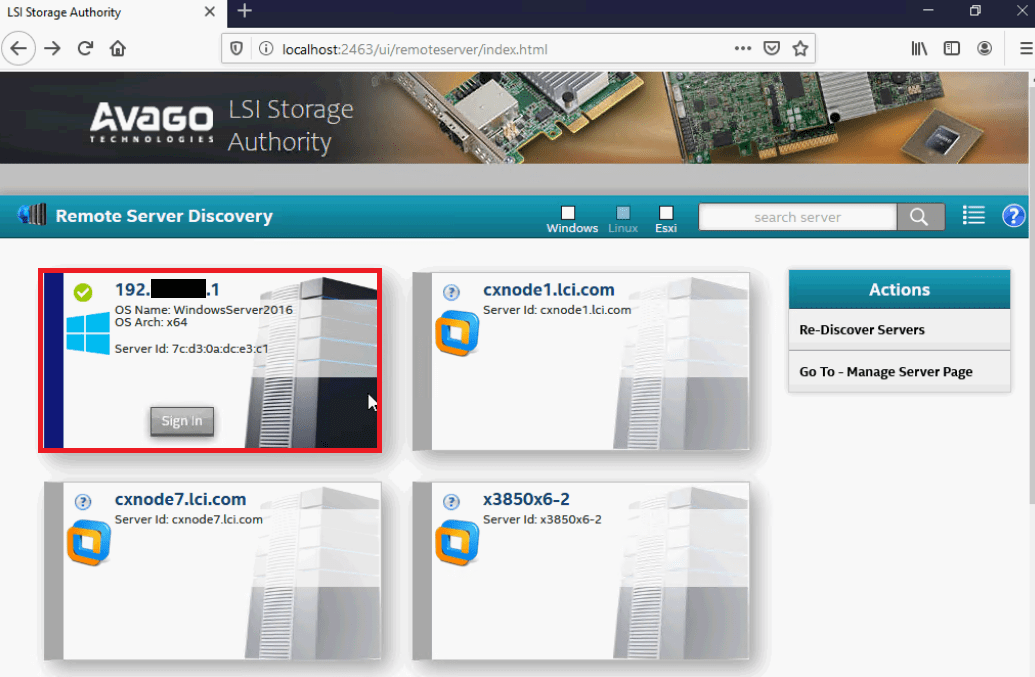Screen dimensions: 1035x677
Task: Click the magnifier search button
Action: (x=919, y=217)
